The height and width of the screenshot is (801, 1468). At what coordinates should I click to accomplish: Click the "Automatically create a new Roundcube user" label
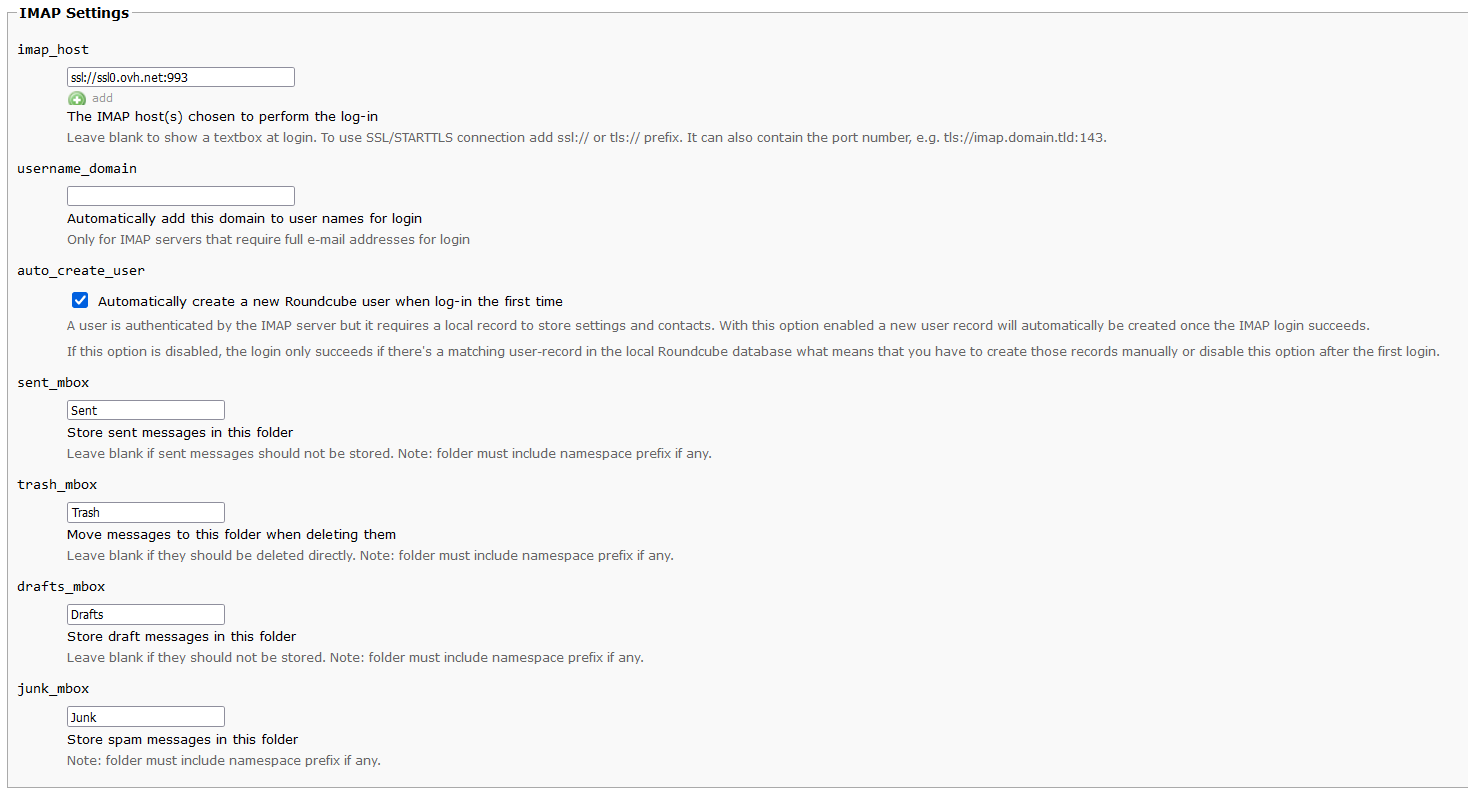[330, 301]
